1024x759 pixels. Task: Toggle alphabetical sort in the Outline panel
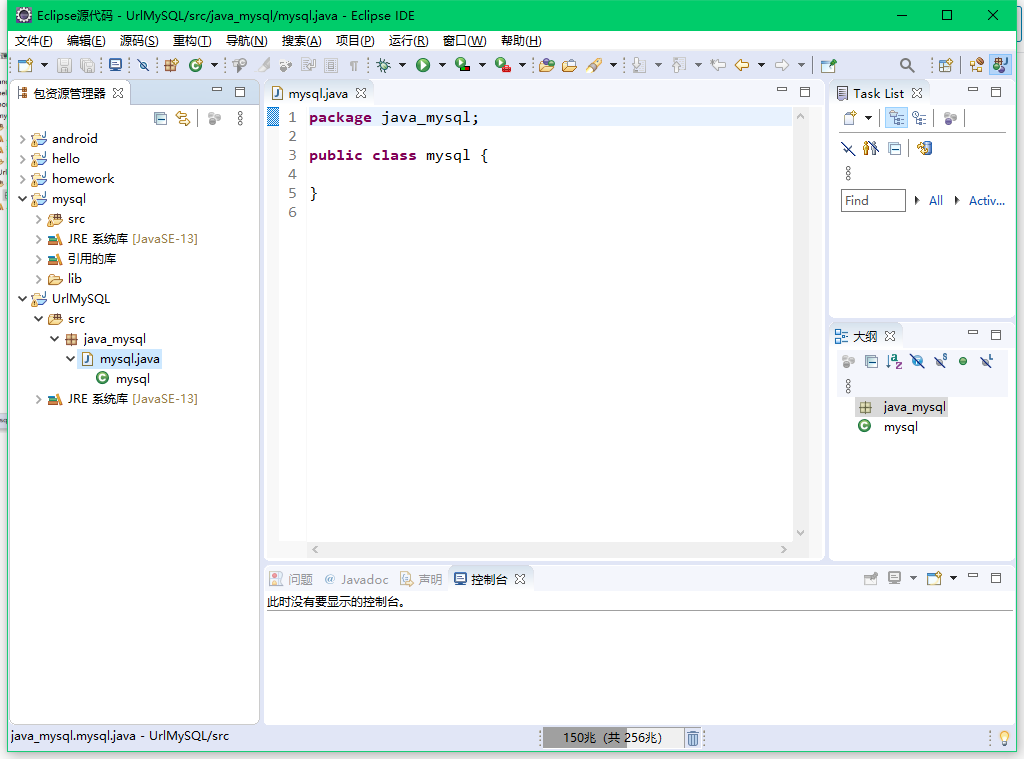[x=892, y=361]
